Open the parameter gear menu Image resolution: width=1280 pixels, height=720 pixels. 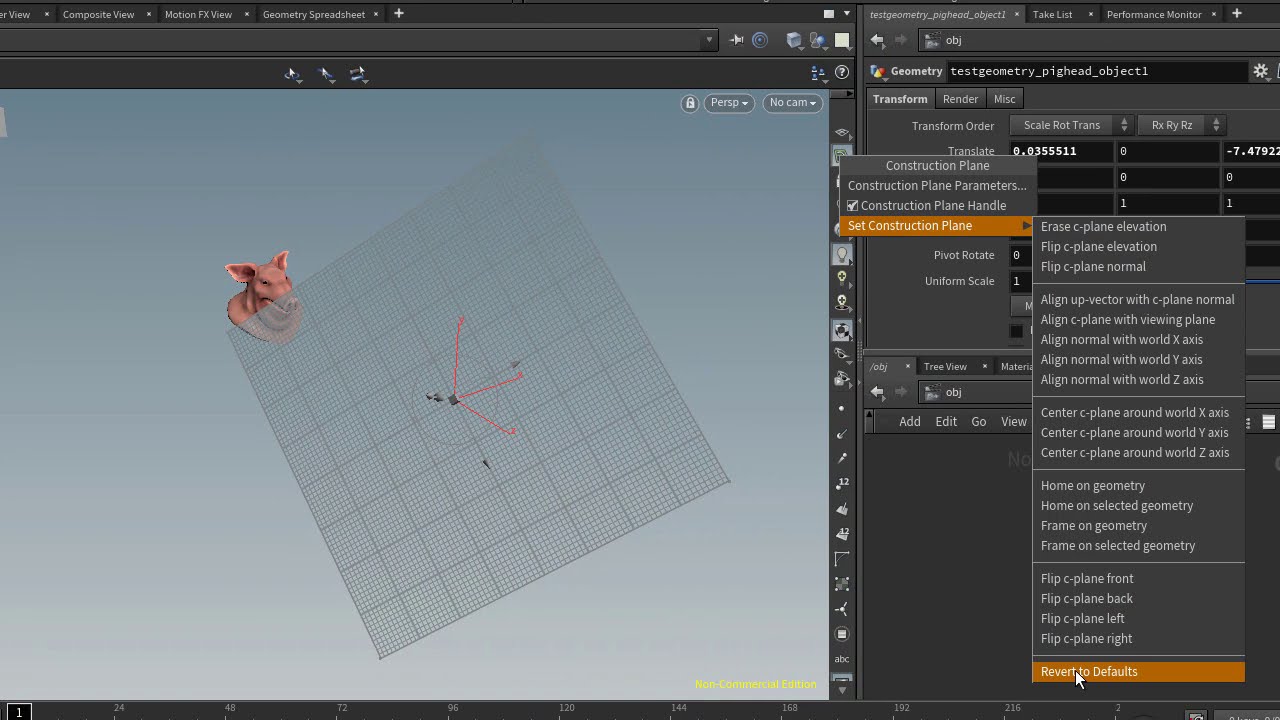(x=1260, y=71)
